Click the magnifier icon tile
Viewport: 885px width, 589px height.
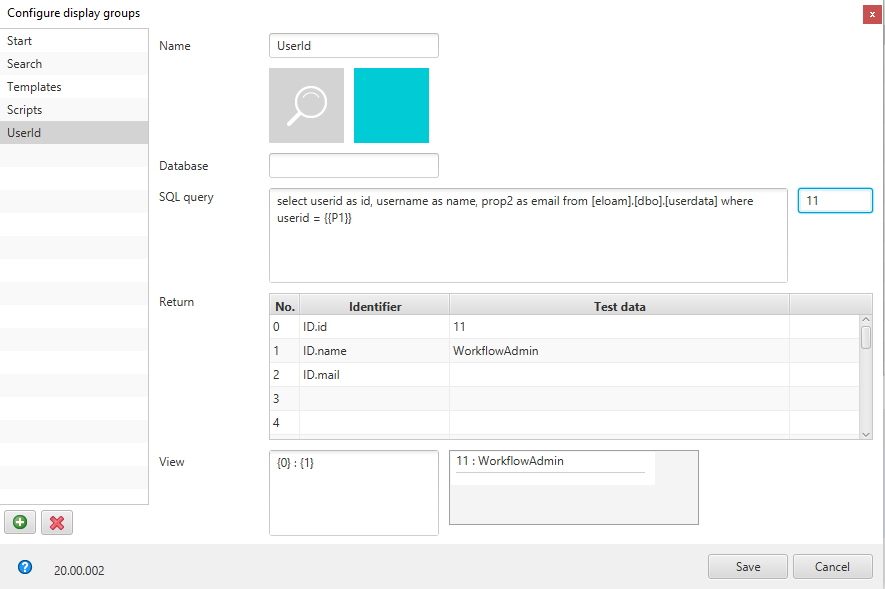(x=306, y=105)
